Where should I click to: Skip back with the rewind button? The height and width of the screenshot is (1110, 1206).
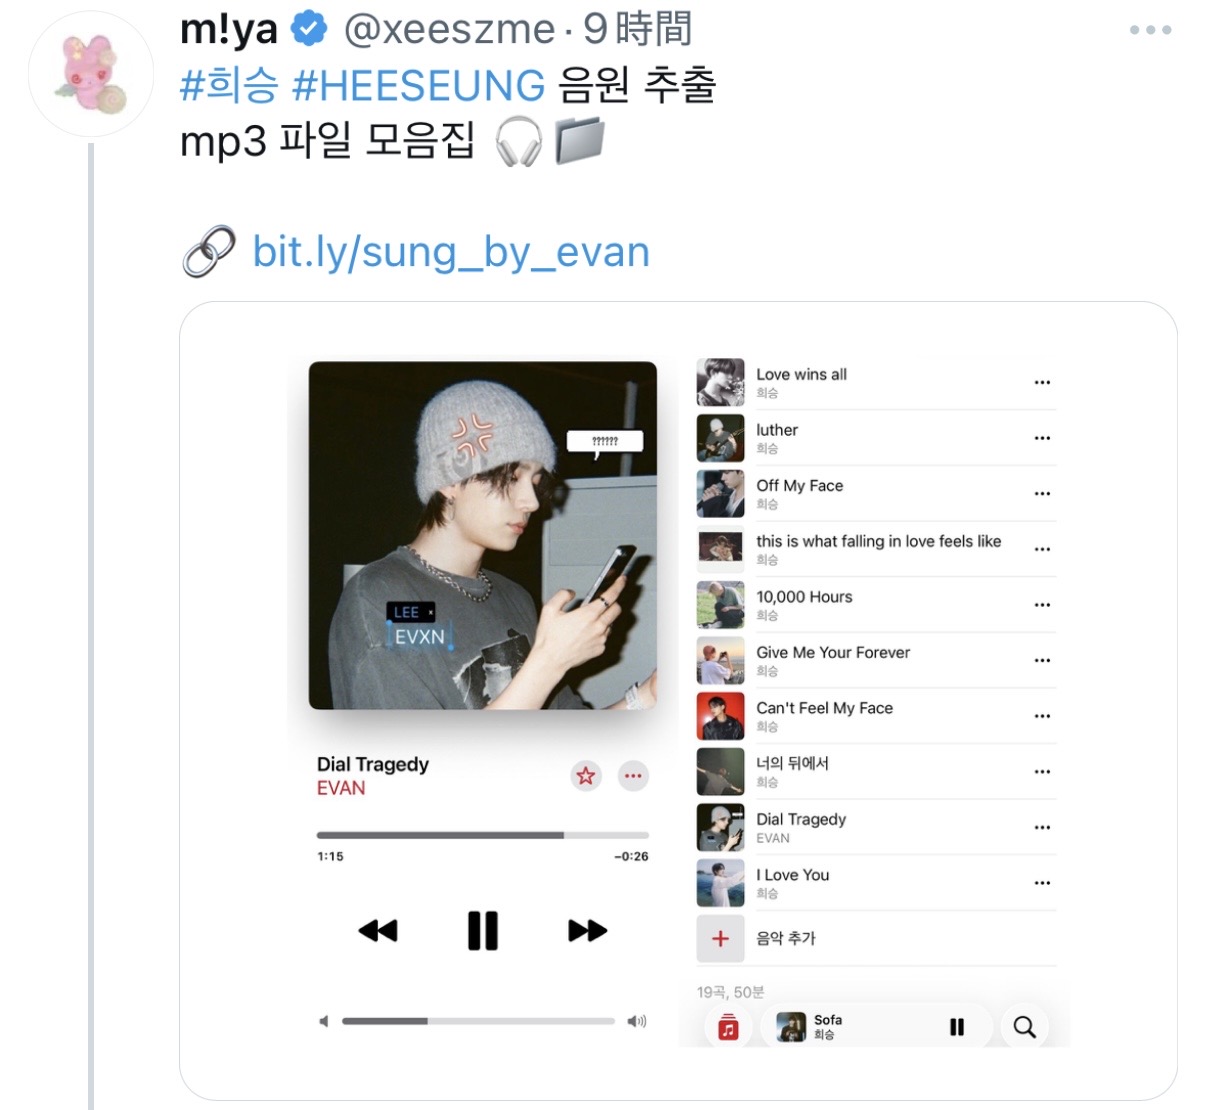point(378,931)
